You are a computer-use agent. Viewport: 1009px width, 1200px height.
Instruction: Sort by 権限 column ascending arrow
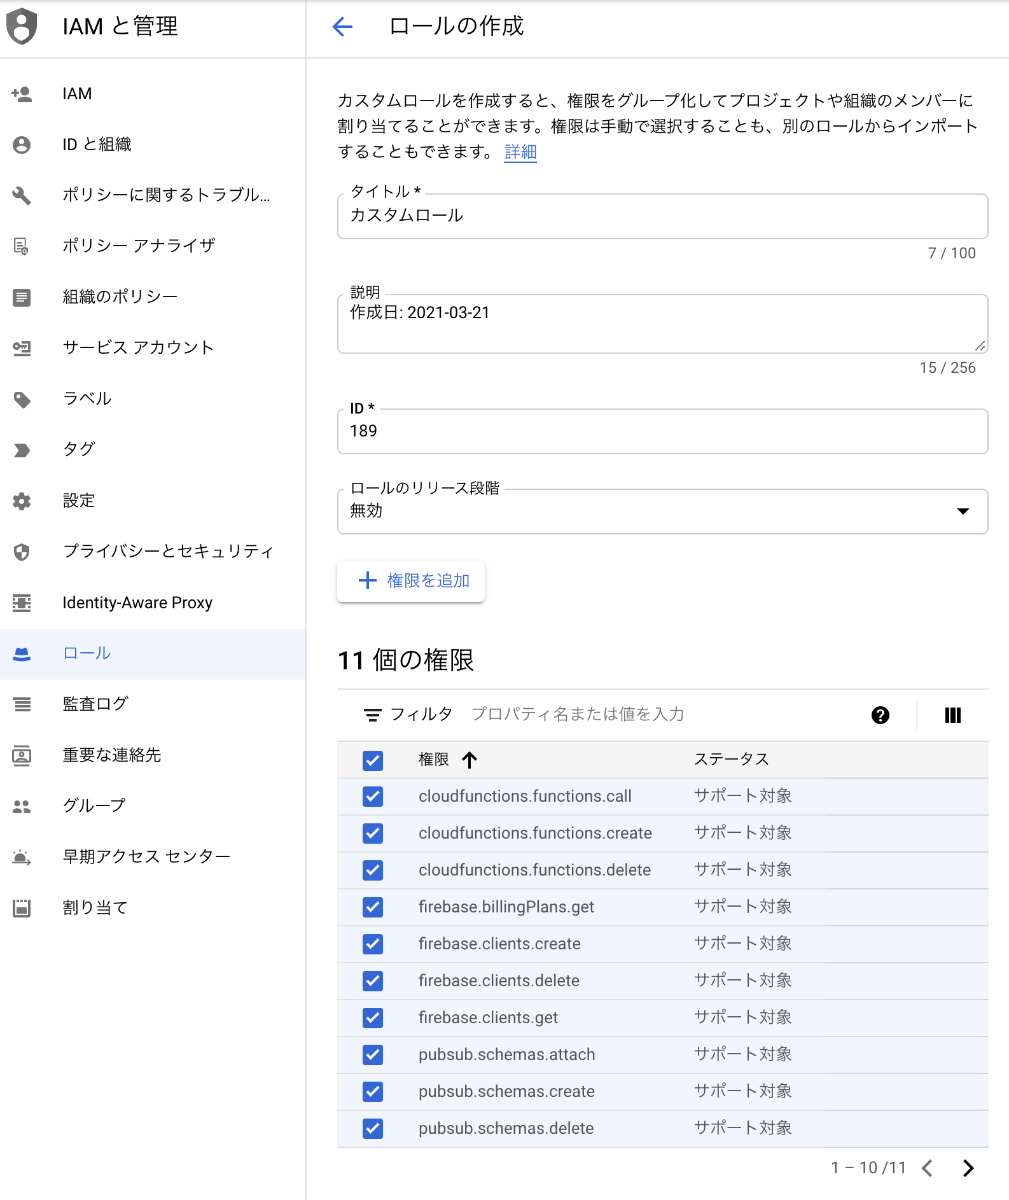point(469,760)
